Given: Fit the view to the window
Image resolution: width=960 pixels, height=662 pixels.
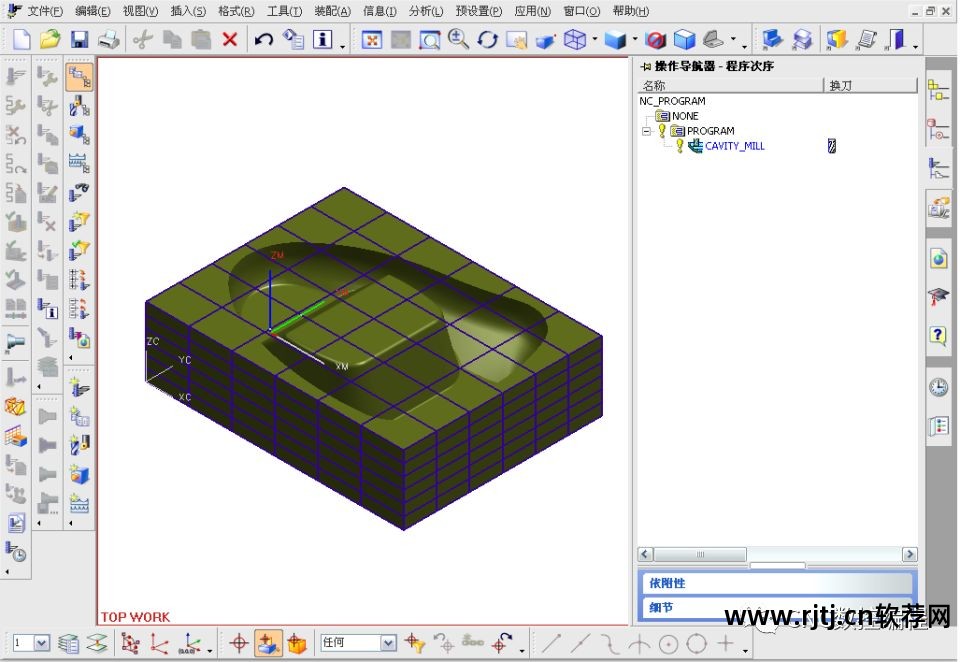Looking at the screenshot, I should [x=372, y=40].
